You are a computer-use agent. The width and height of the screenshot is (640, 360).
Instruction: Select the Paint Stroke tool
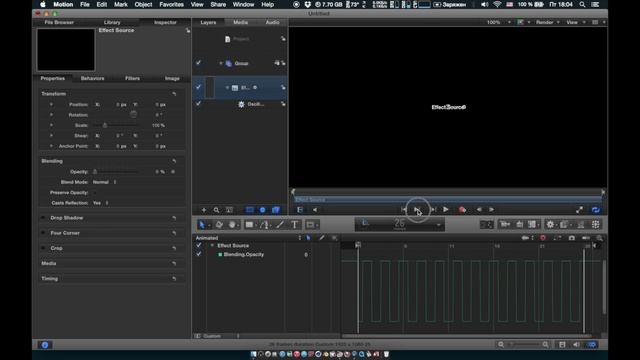click(280, 224)
